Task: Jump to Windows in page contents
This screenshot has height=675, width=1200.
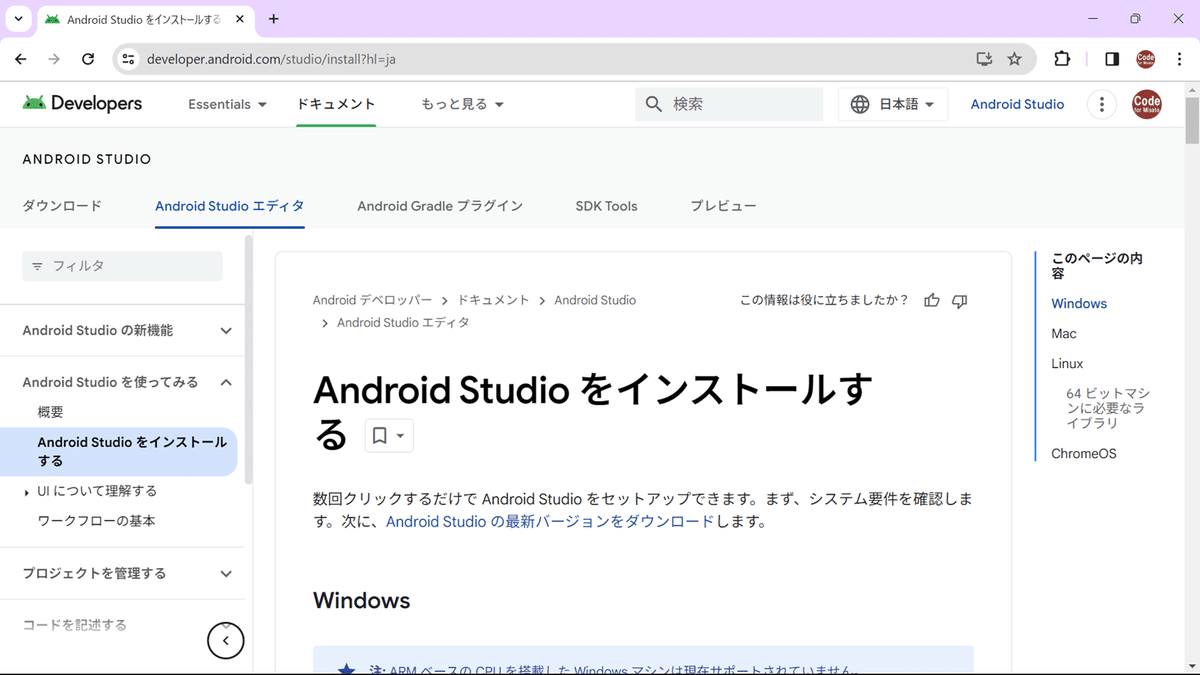Action: coord(1079,304)
